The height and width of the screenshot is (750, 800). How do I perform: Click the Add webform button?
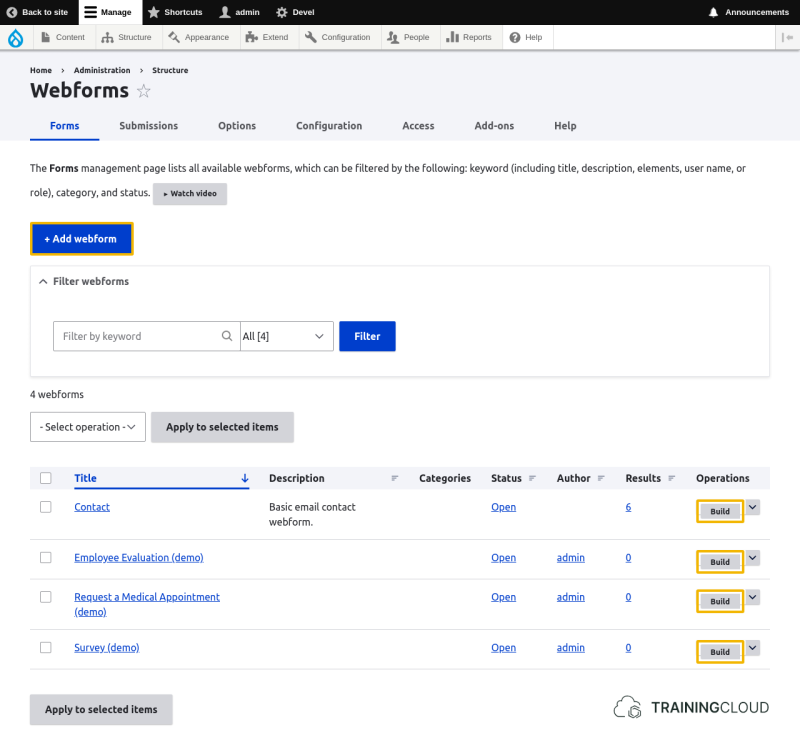[x=82, y=239]
